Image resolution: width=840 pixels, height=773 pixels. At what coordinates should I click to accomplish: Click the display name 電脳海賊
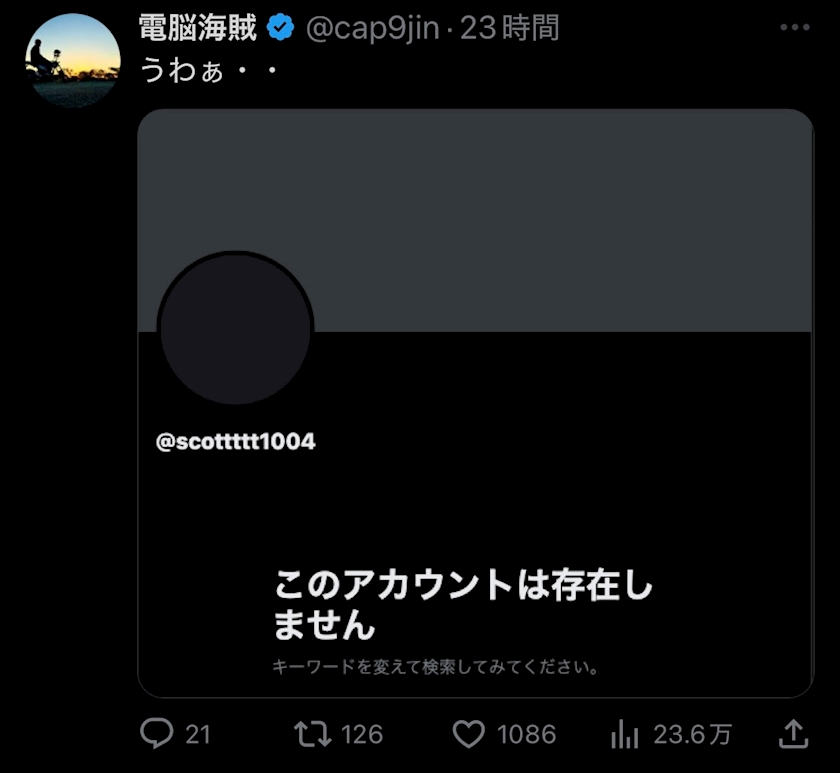tap(198, 29)
